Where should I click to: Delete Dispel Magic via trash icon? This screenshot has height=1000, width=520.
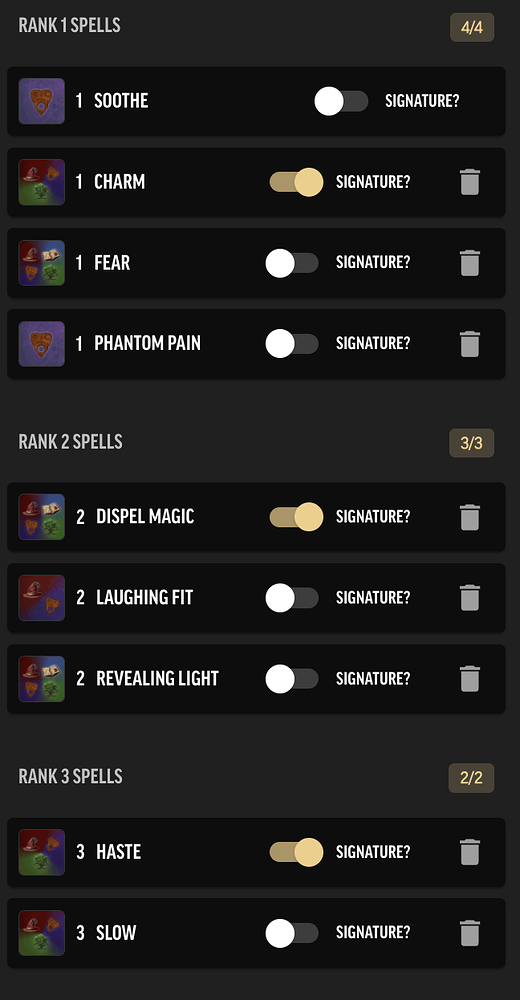point(470,517)
